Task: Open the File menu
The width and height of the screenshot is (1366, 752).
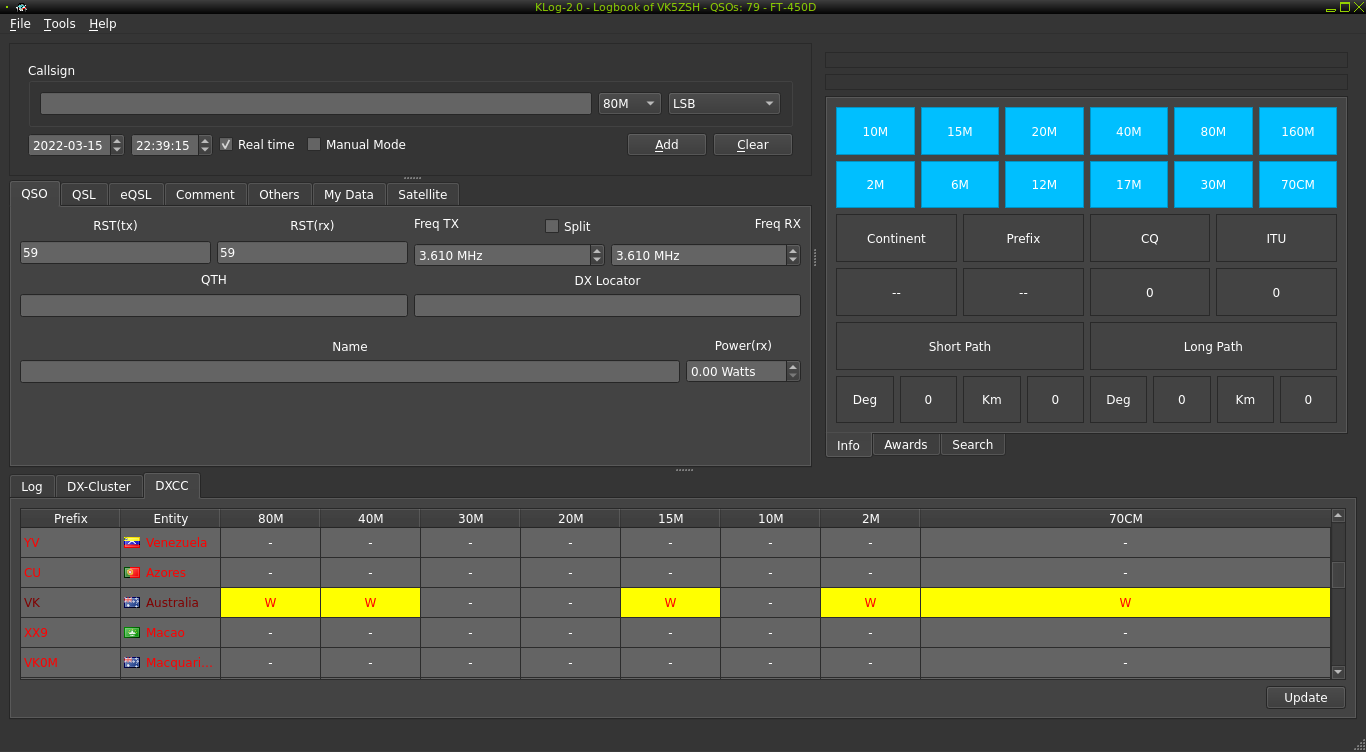Action: [20, 23]
